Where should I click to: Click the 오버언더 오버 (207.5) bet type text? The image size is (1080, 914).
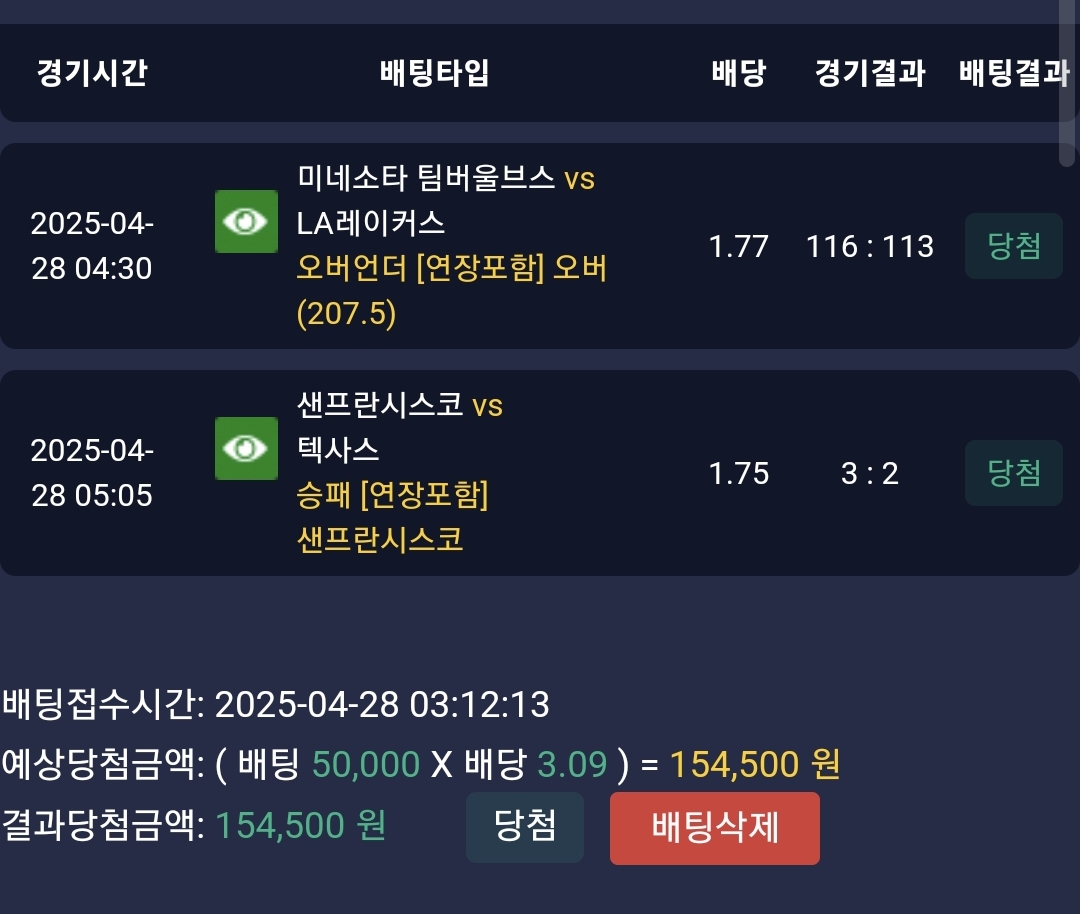451,291
